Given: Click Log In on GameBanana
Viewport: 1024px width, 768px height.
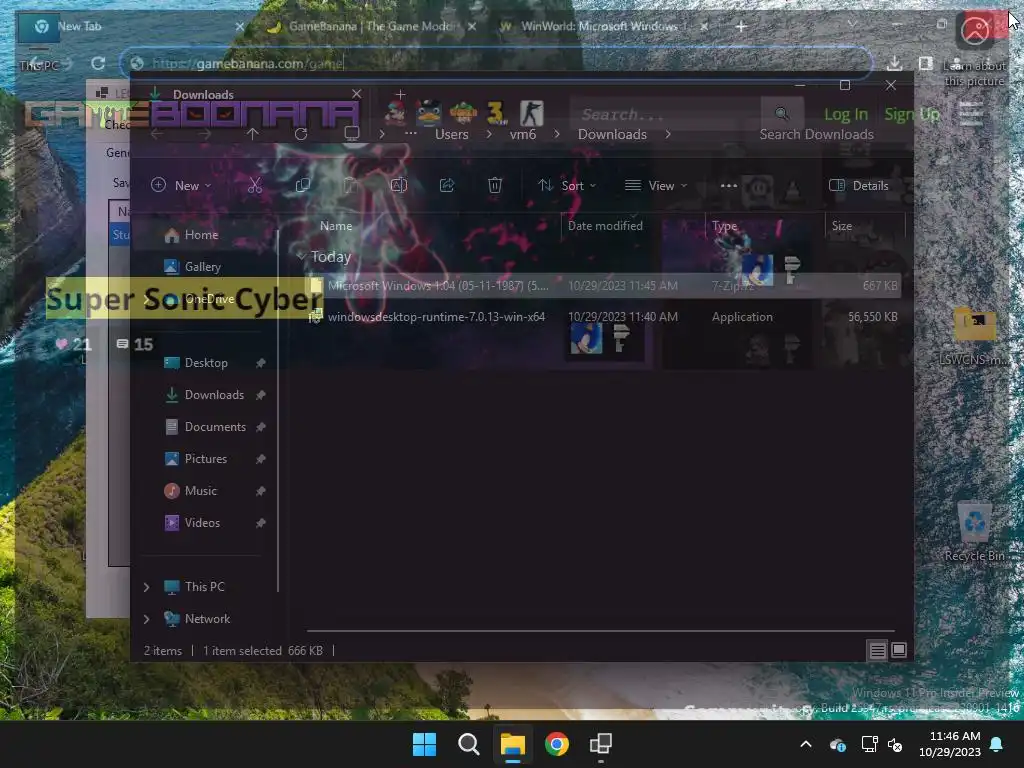Looking at the screenshot, I should pos(846,114).
